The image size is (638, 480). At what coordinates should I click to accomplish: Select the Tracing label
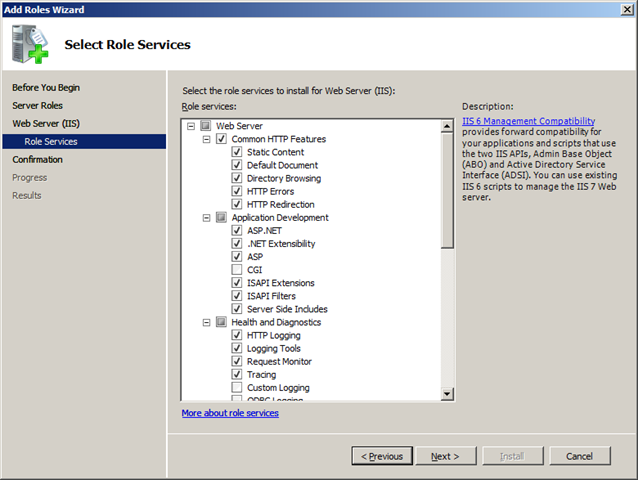coord(262,374)
